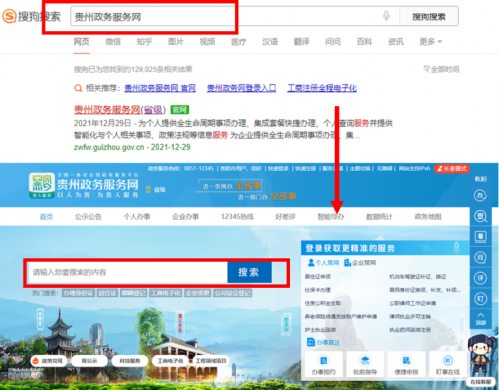Switch to the 图片 tab
Image resolution: width=499 pixels, height=390 pixels.
176,42
